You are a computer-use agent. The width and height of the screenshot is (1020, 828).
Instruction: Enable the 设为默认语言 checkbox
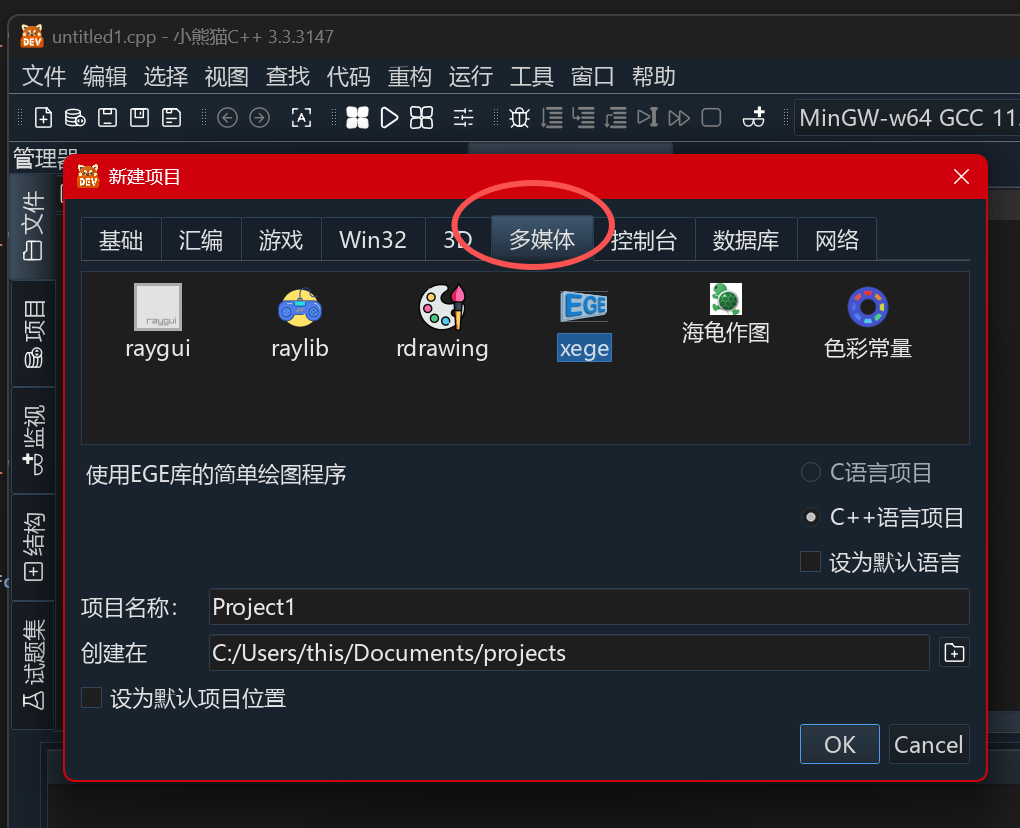pyautogui.click(x=811, y=562)
